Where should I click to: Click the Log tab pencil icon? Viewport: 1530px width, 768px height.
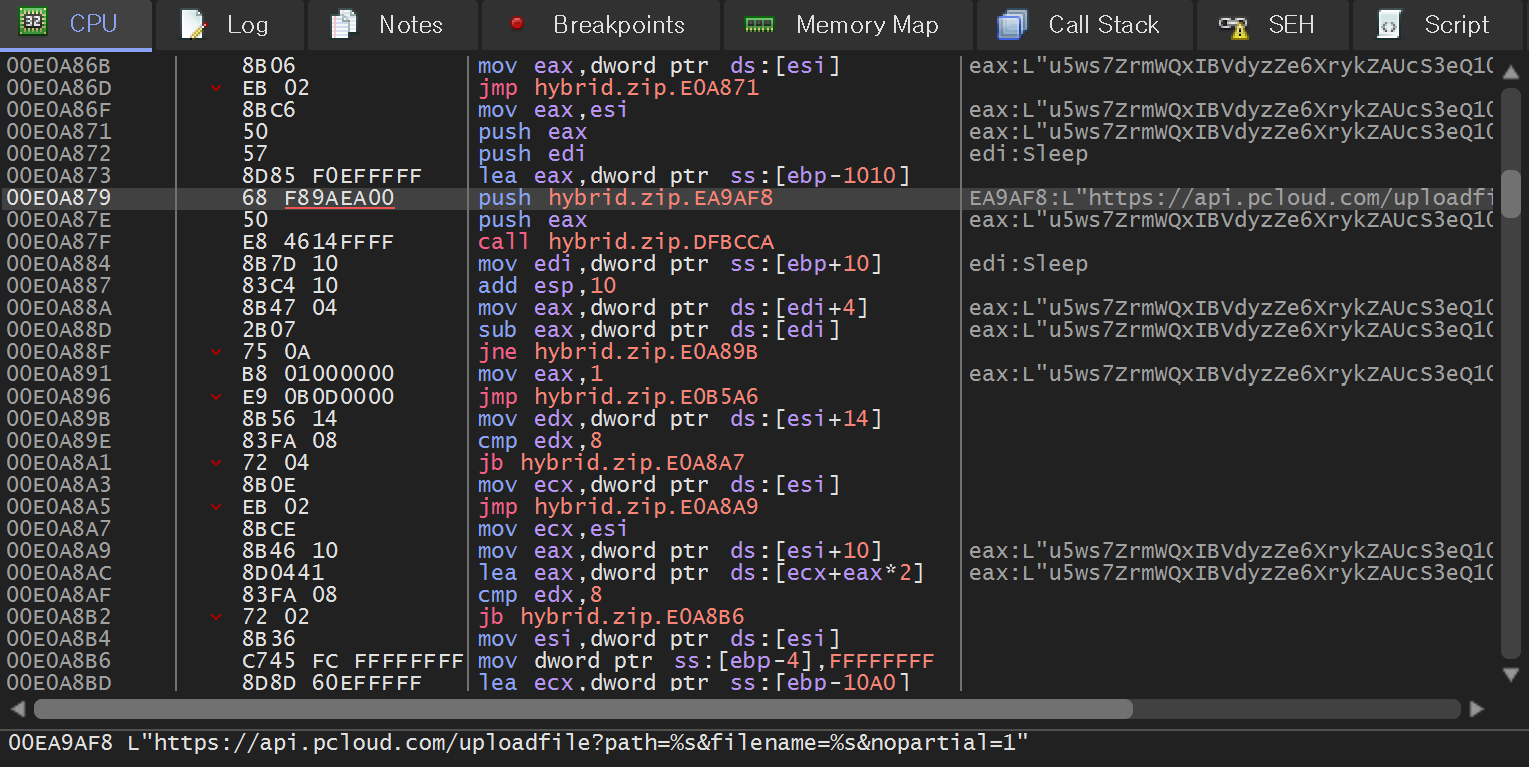click(193, 25)
